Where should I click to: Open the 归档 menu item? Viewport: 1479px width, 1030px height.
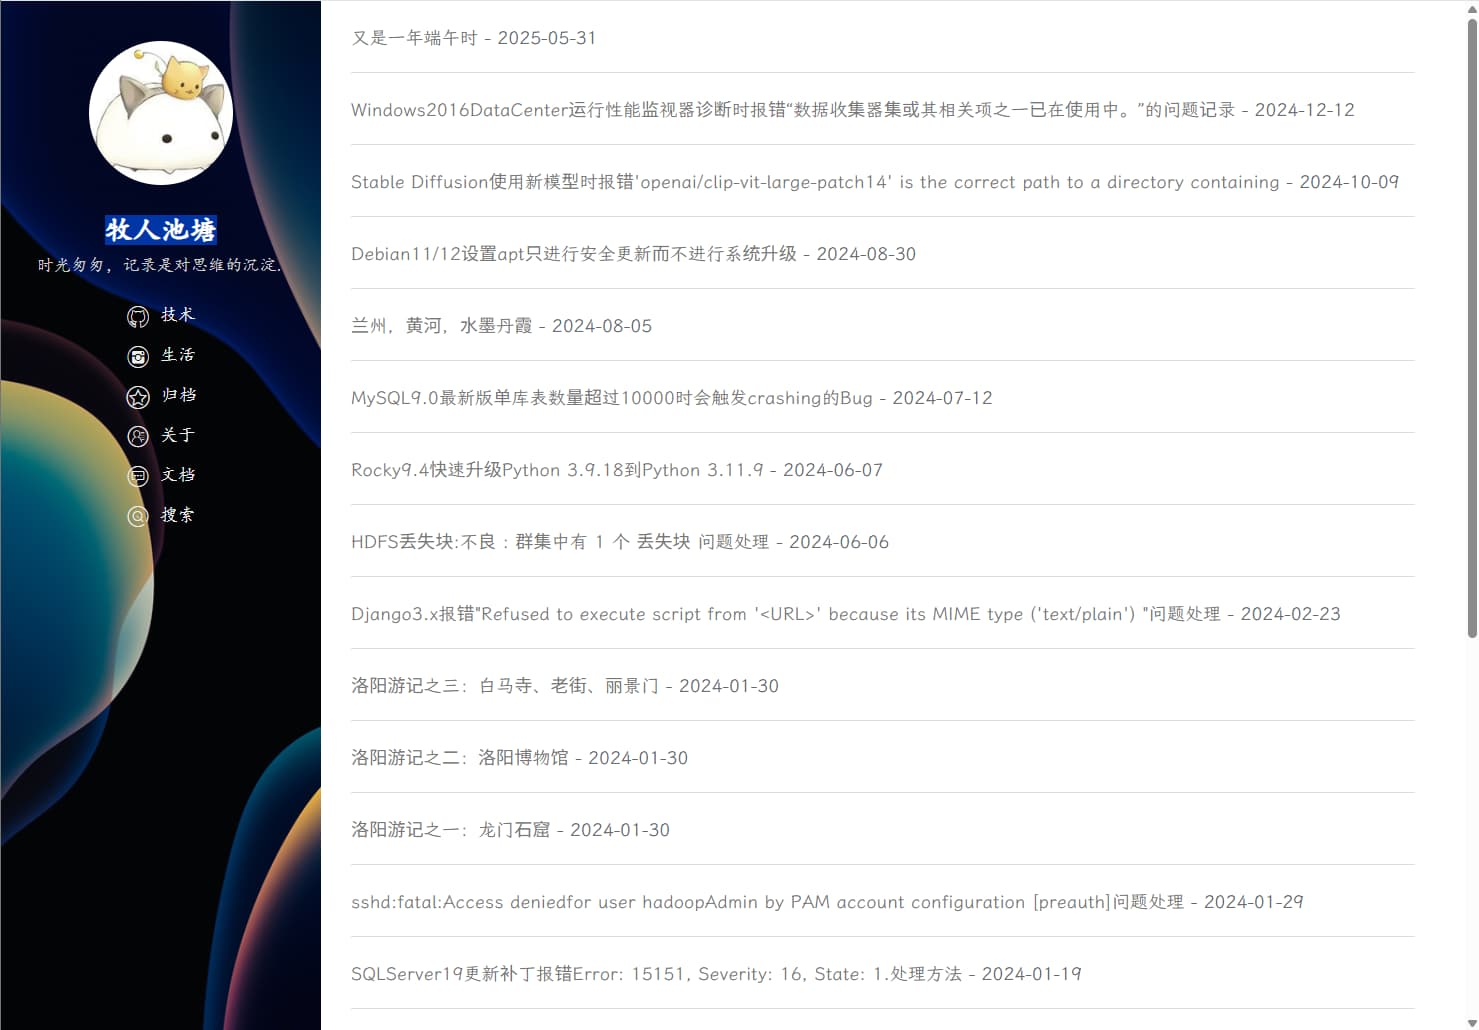click(x=178, y=395)
